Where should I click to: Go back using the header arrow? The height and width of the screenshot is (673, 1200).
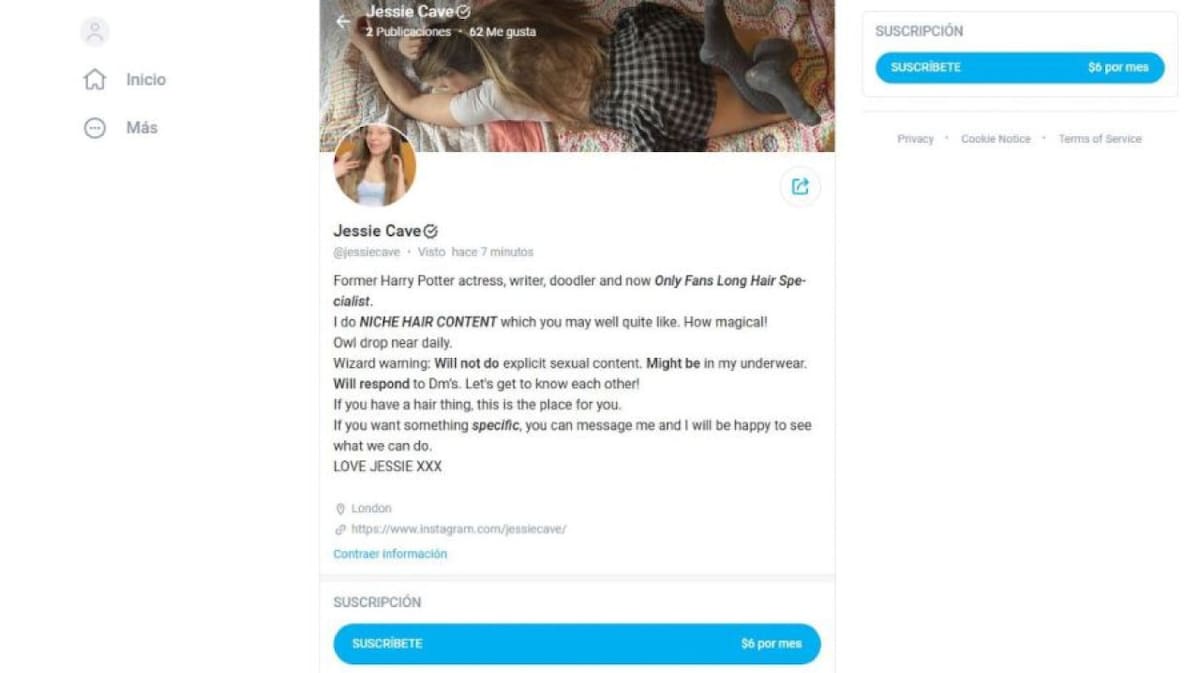click(x=344, y=21)
